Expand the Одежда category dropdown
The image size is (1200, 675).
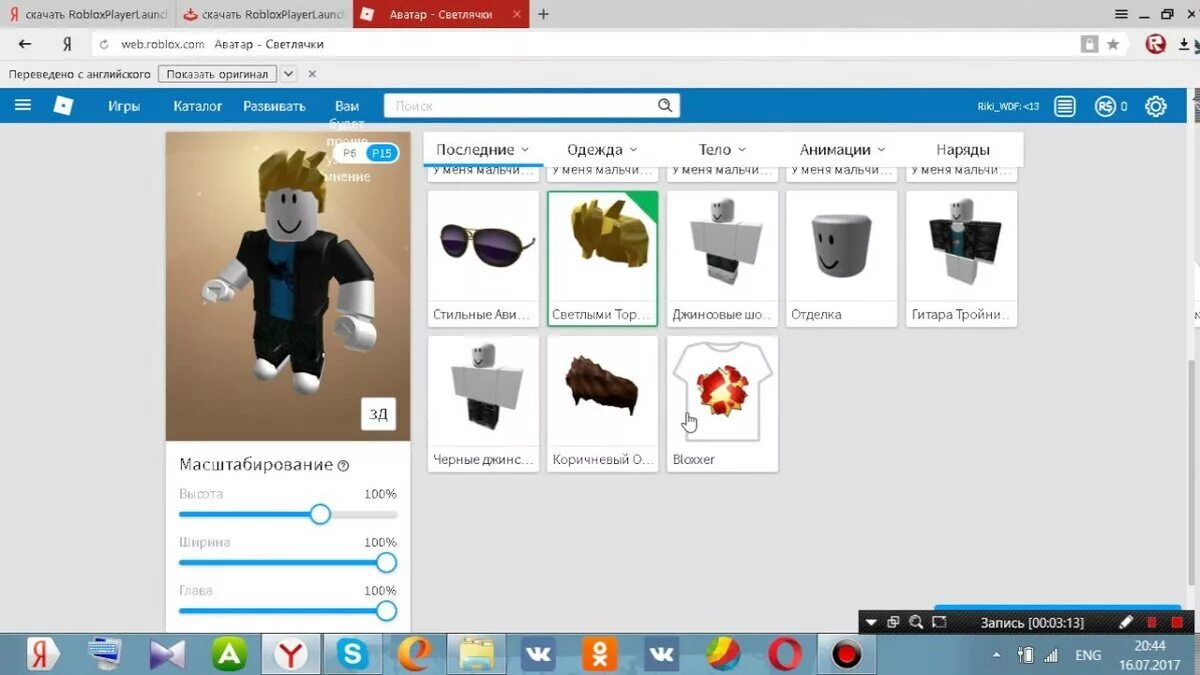[x=602, y=149]
